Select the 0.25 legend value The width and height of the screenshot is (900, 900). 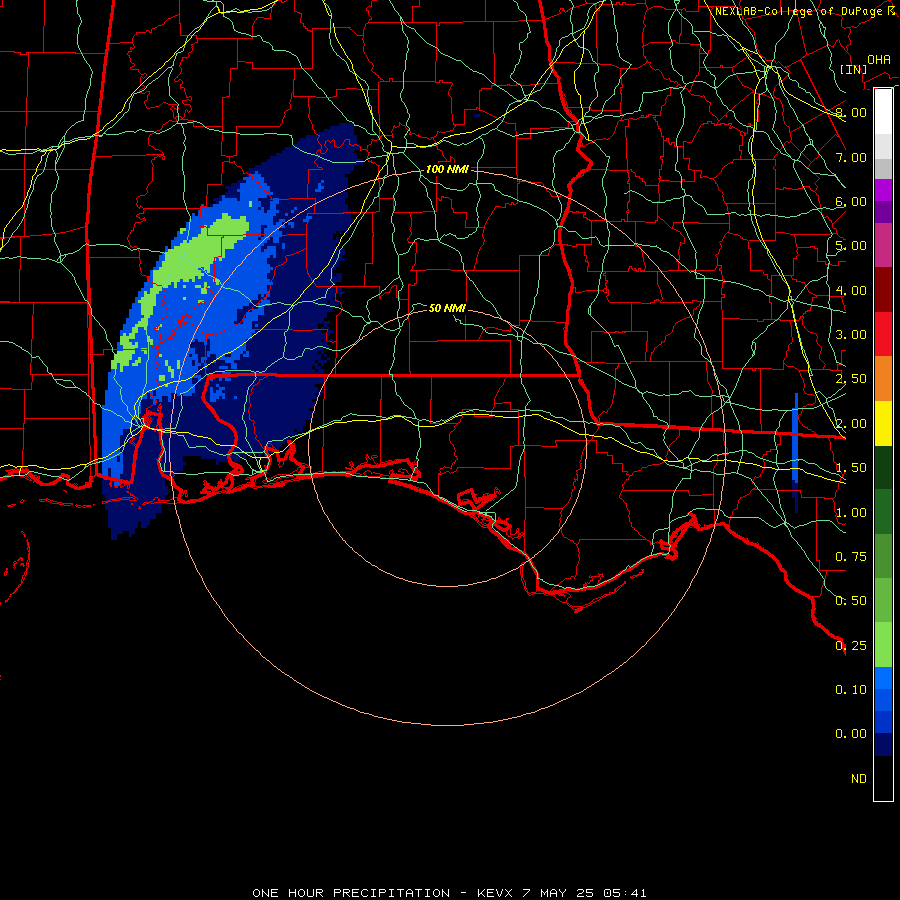851,646
